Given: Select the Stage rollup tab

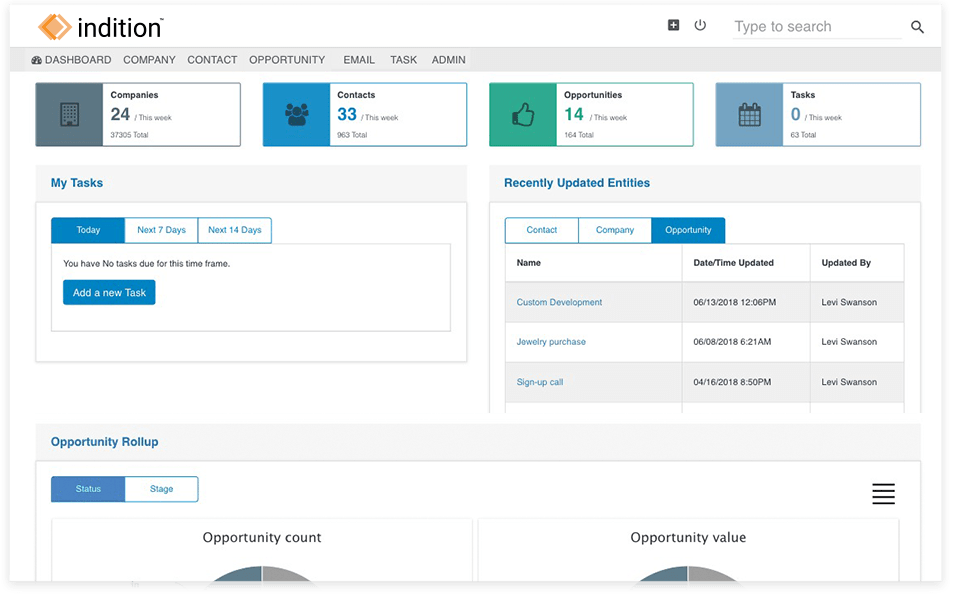Looking at the screenshot, I should 162,489.
